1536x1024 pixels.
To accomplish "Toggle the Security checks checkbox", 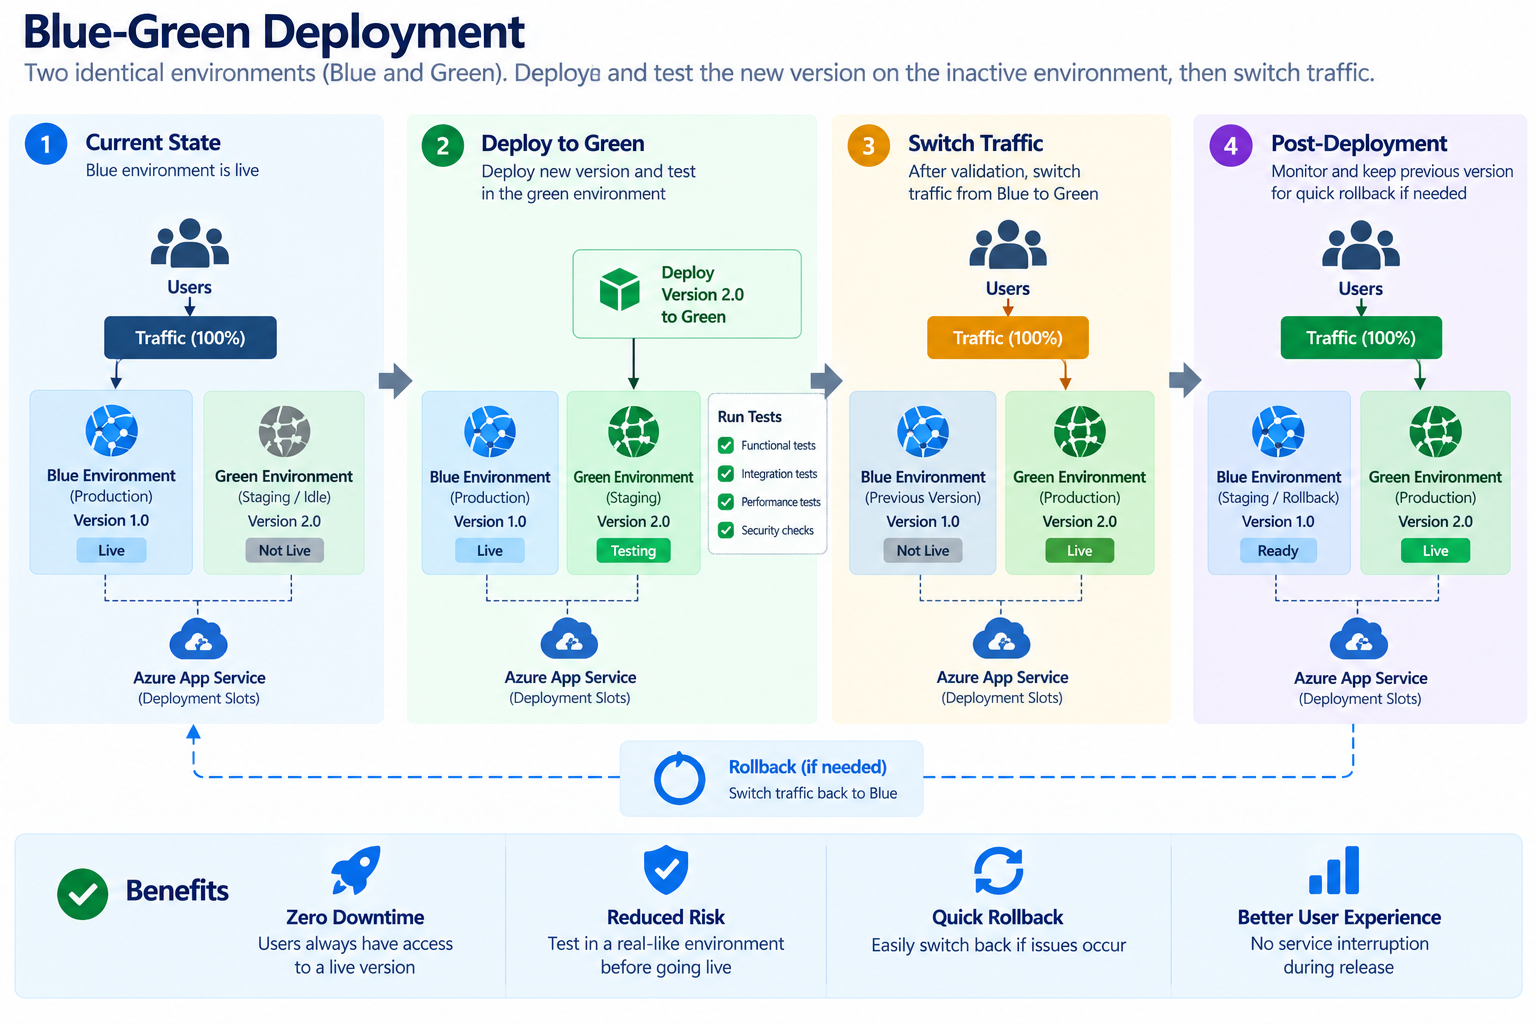I will tap(726, 530).
